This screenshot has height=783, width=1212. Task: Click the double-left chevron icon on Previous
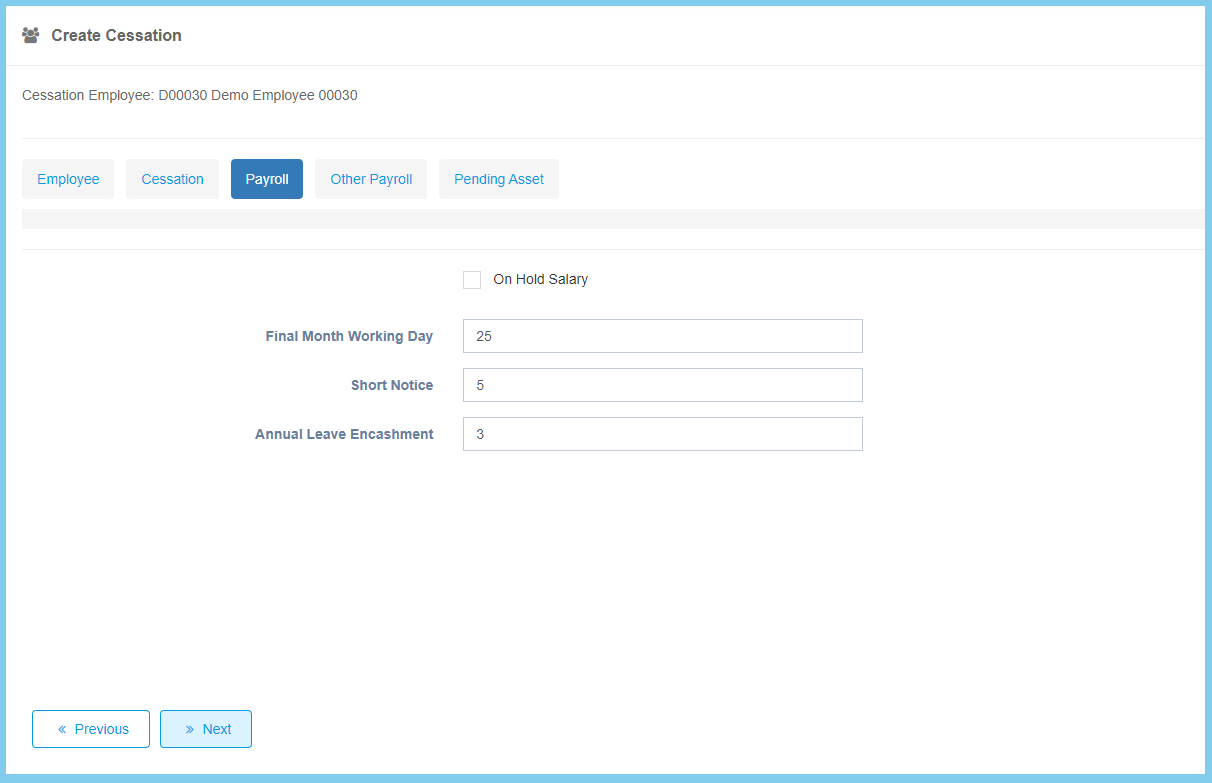[62, 729]
